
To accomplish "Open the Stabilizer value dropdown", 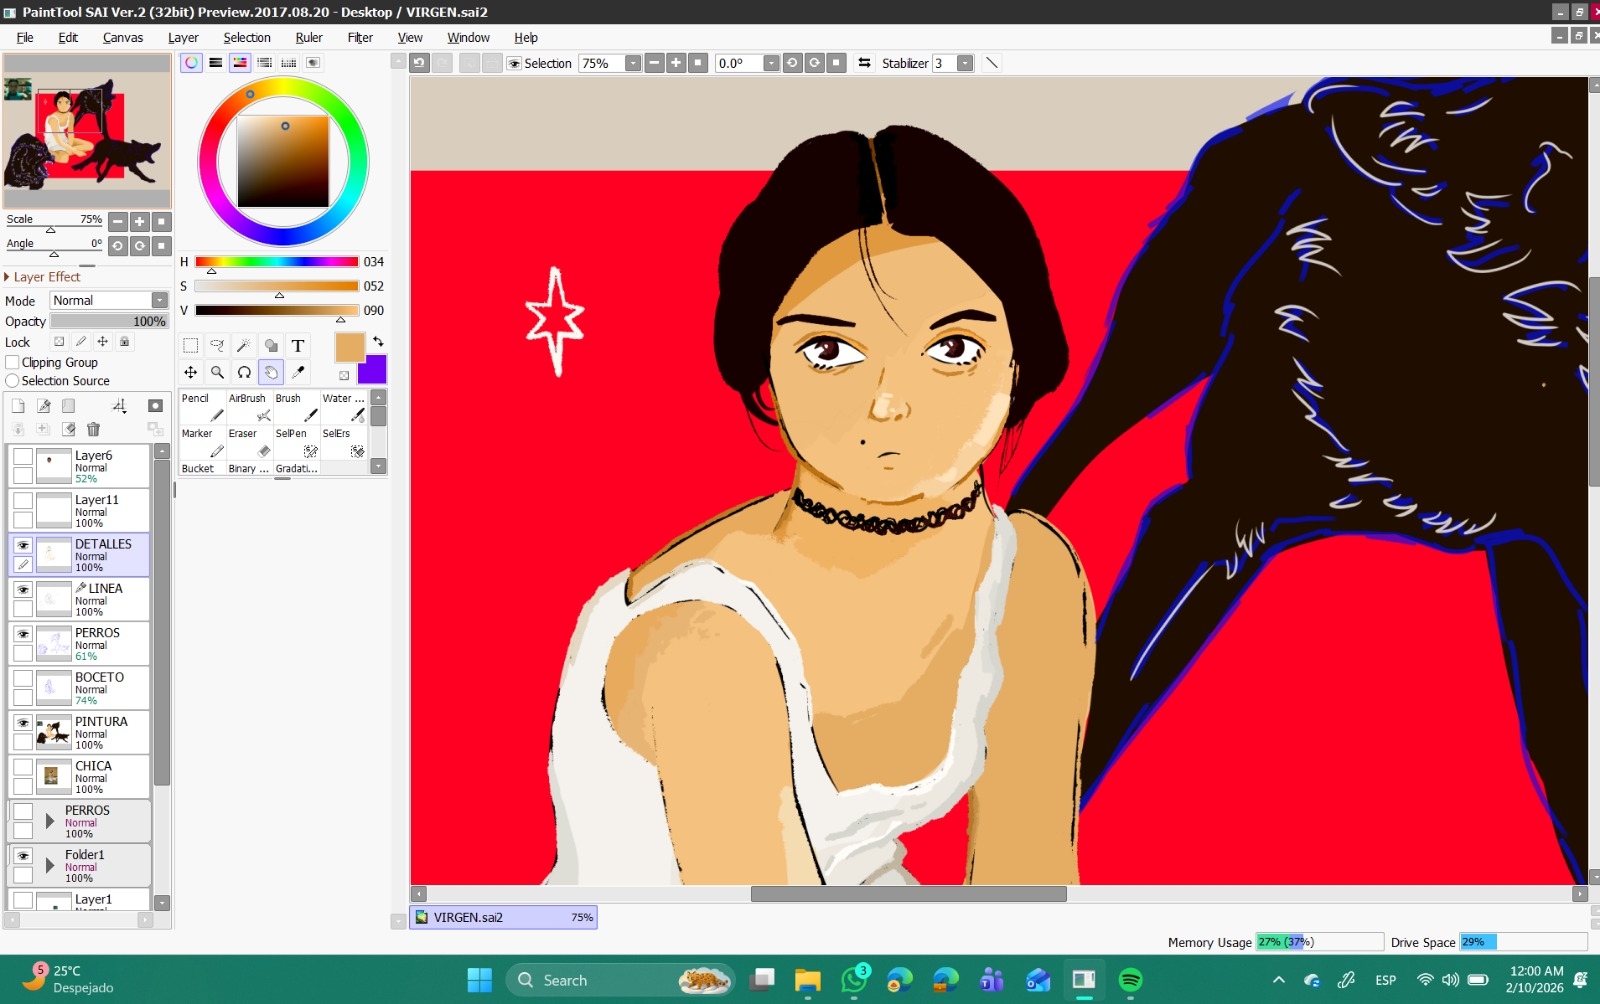I will coord(964,63).
